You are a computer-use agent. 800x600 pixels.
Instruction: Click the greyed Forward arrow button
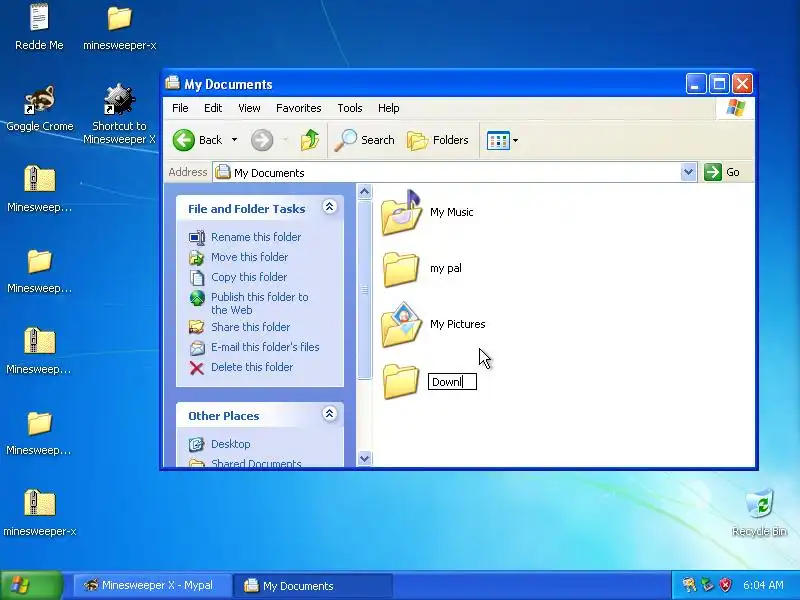click(x=262, y=140)
